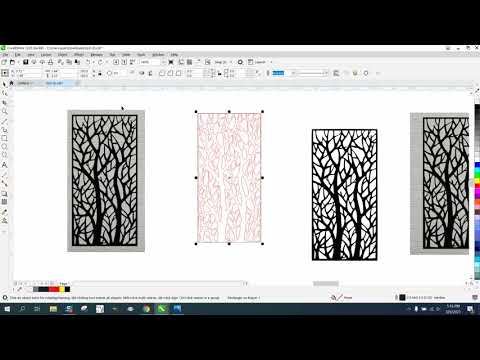Select the Drop Shadow tool
The image size is (480, 360).
(x=4, y=193)
